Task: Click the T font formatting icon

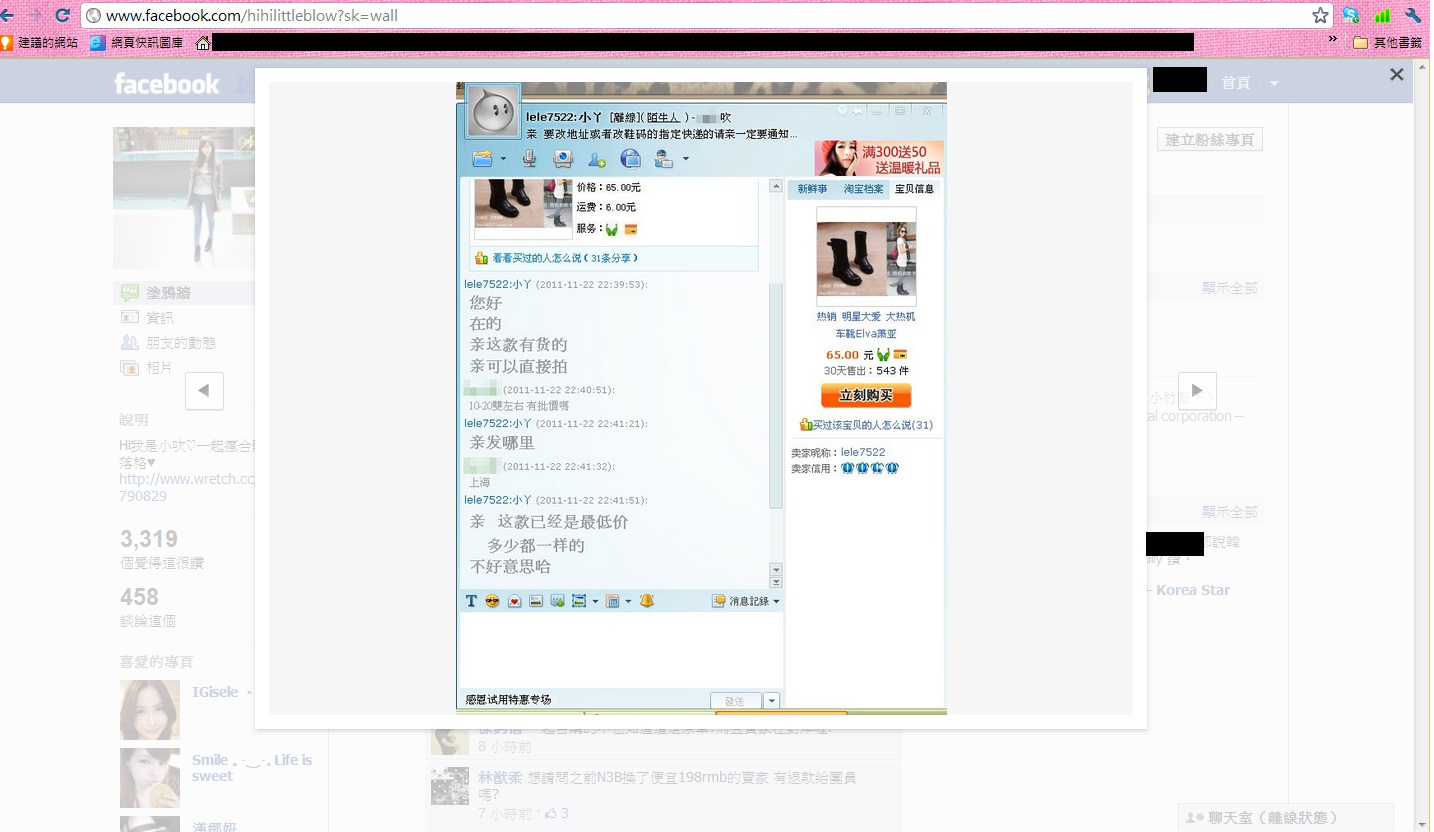Action: (471, 601)
